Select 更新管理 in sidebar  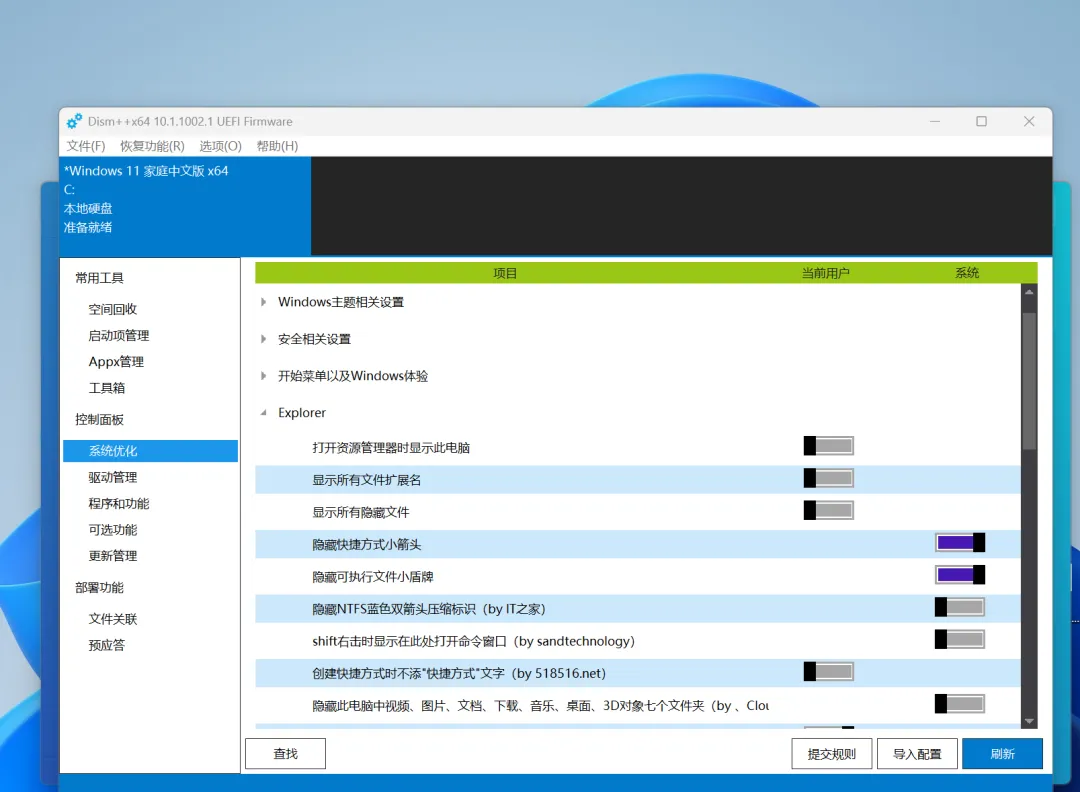[x=113, y=556]
